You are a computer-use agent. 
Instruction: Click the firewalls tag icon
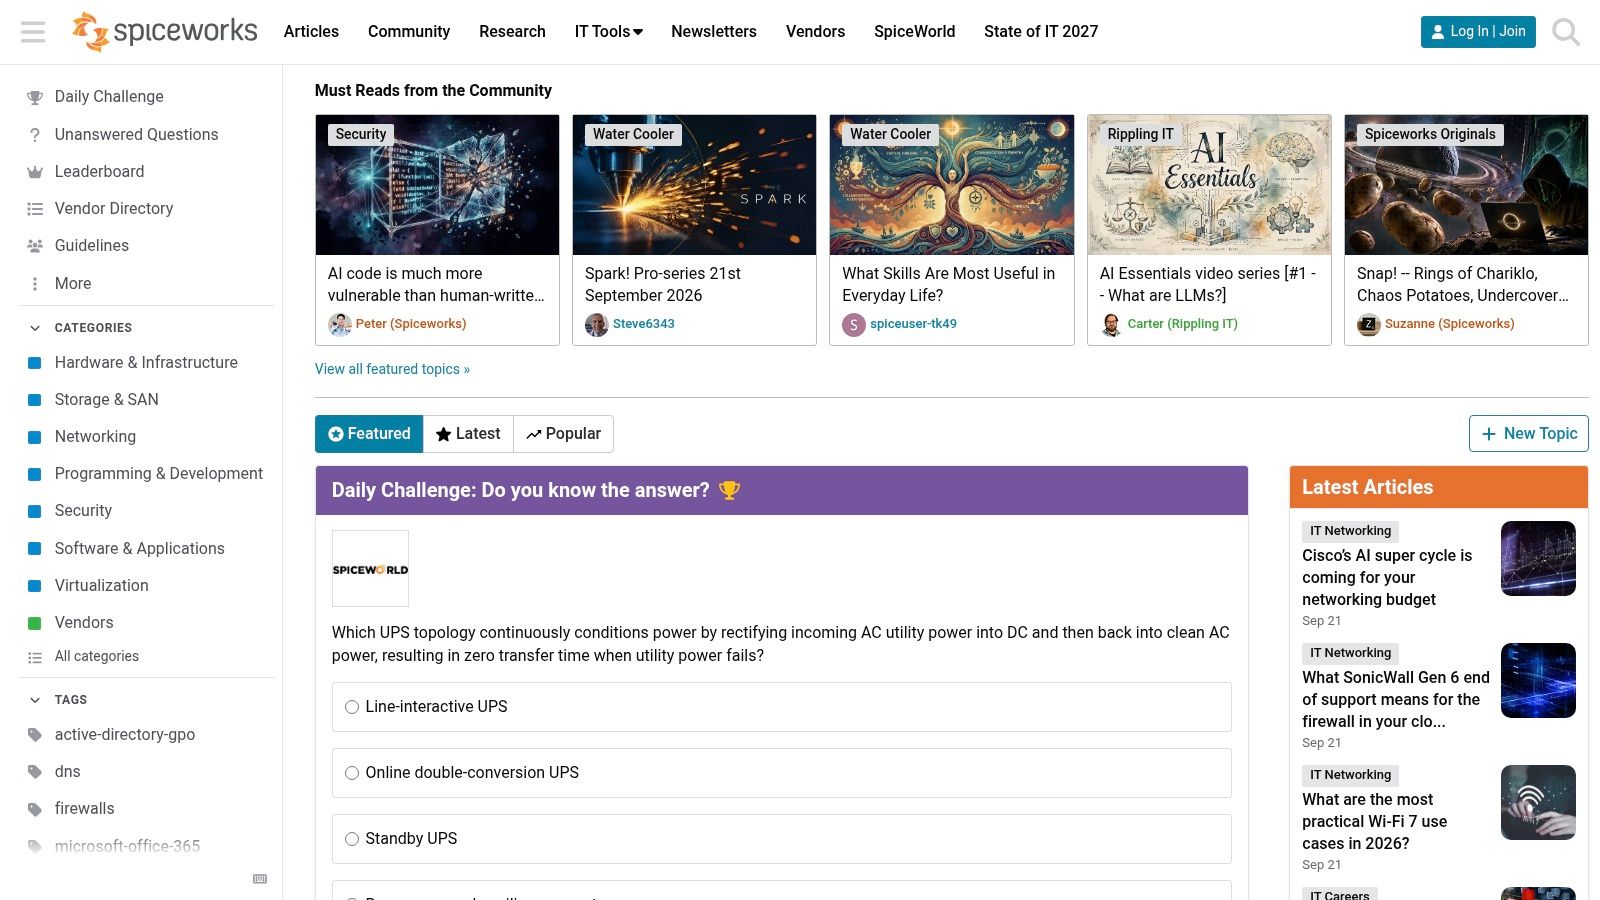coord(35,809)
